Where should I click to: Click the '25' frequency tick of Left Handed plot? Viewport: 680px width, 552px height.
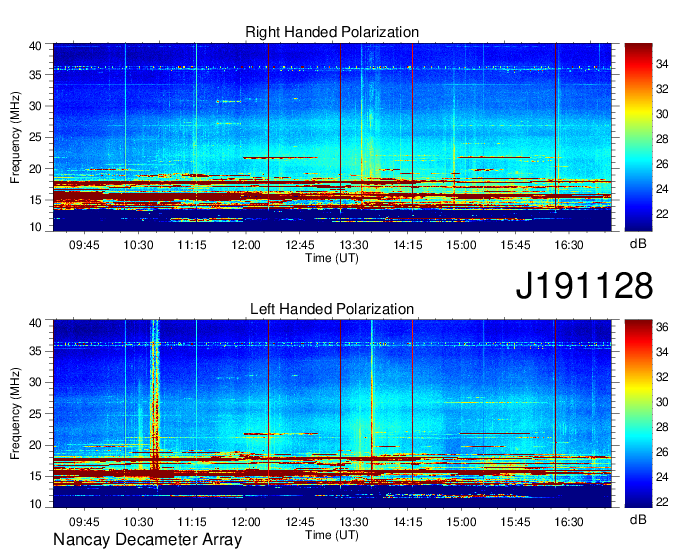click(x=36, y=414)
